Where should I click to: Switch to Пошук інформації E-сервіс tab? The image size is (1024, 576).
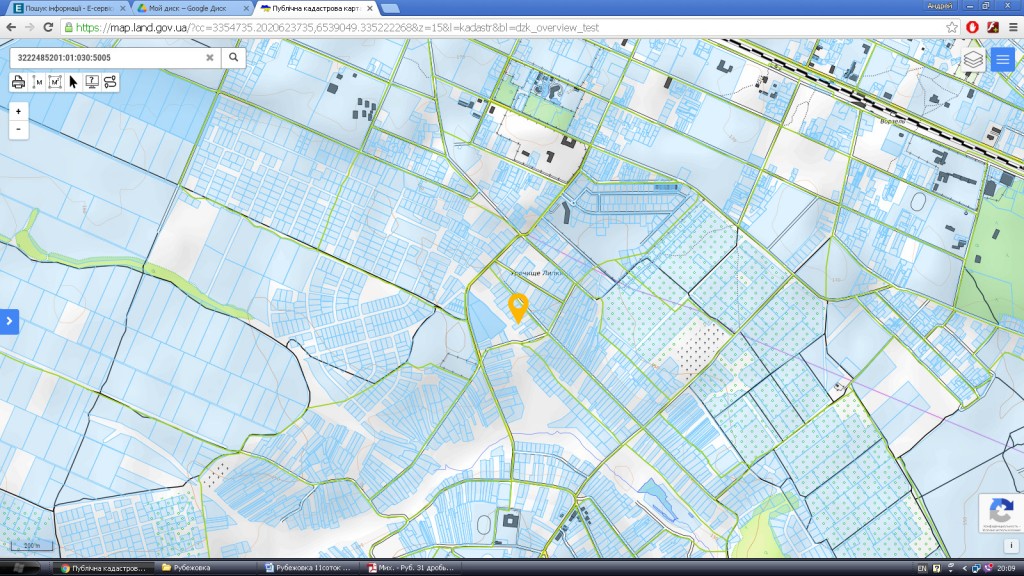(66, 8)
